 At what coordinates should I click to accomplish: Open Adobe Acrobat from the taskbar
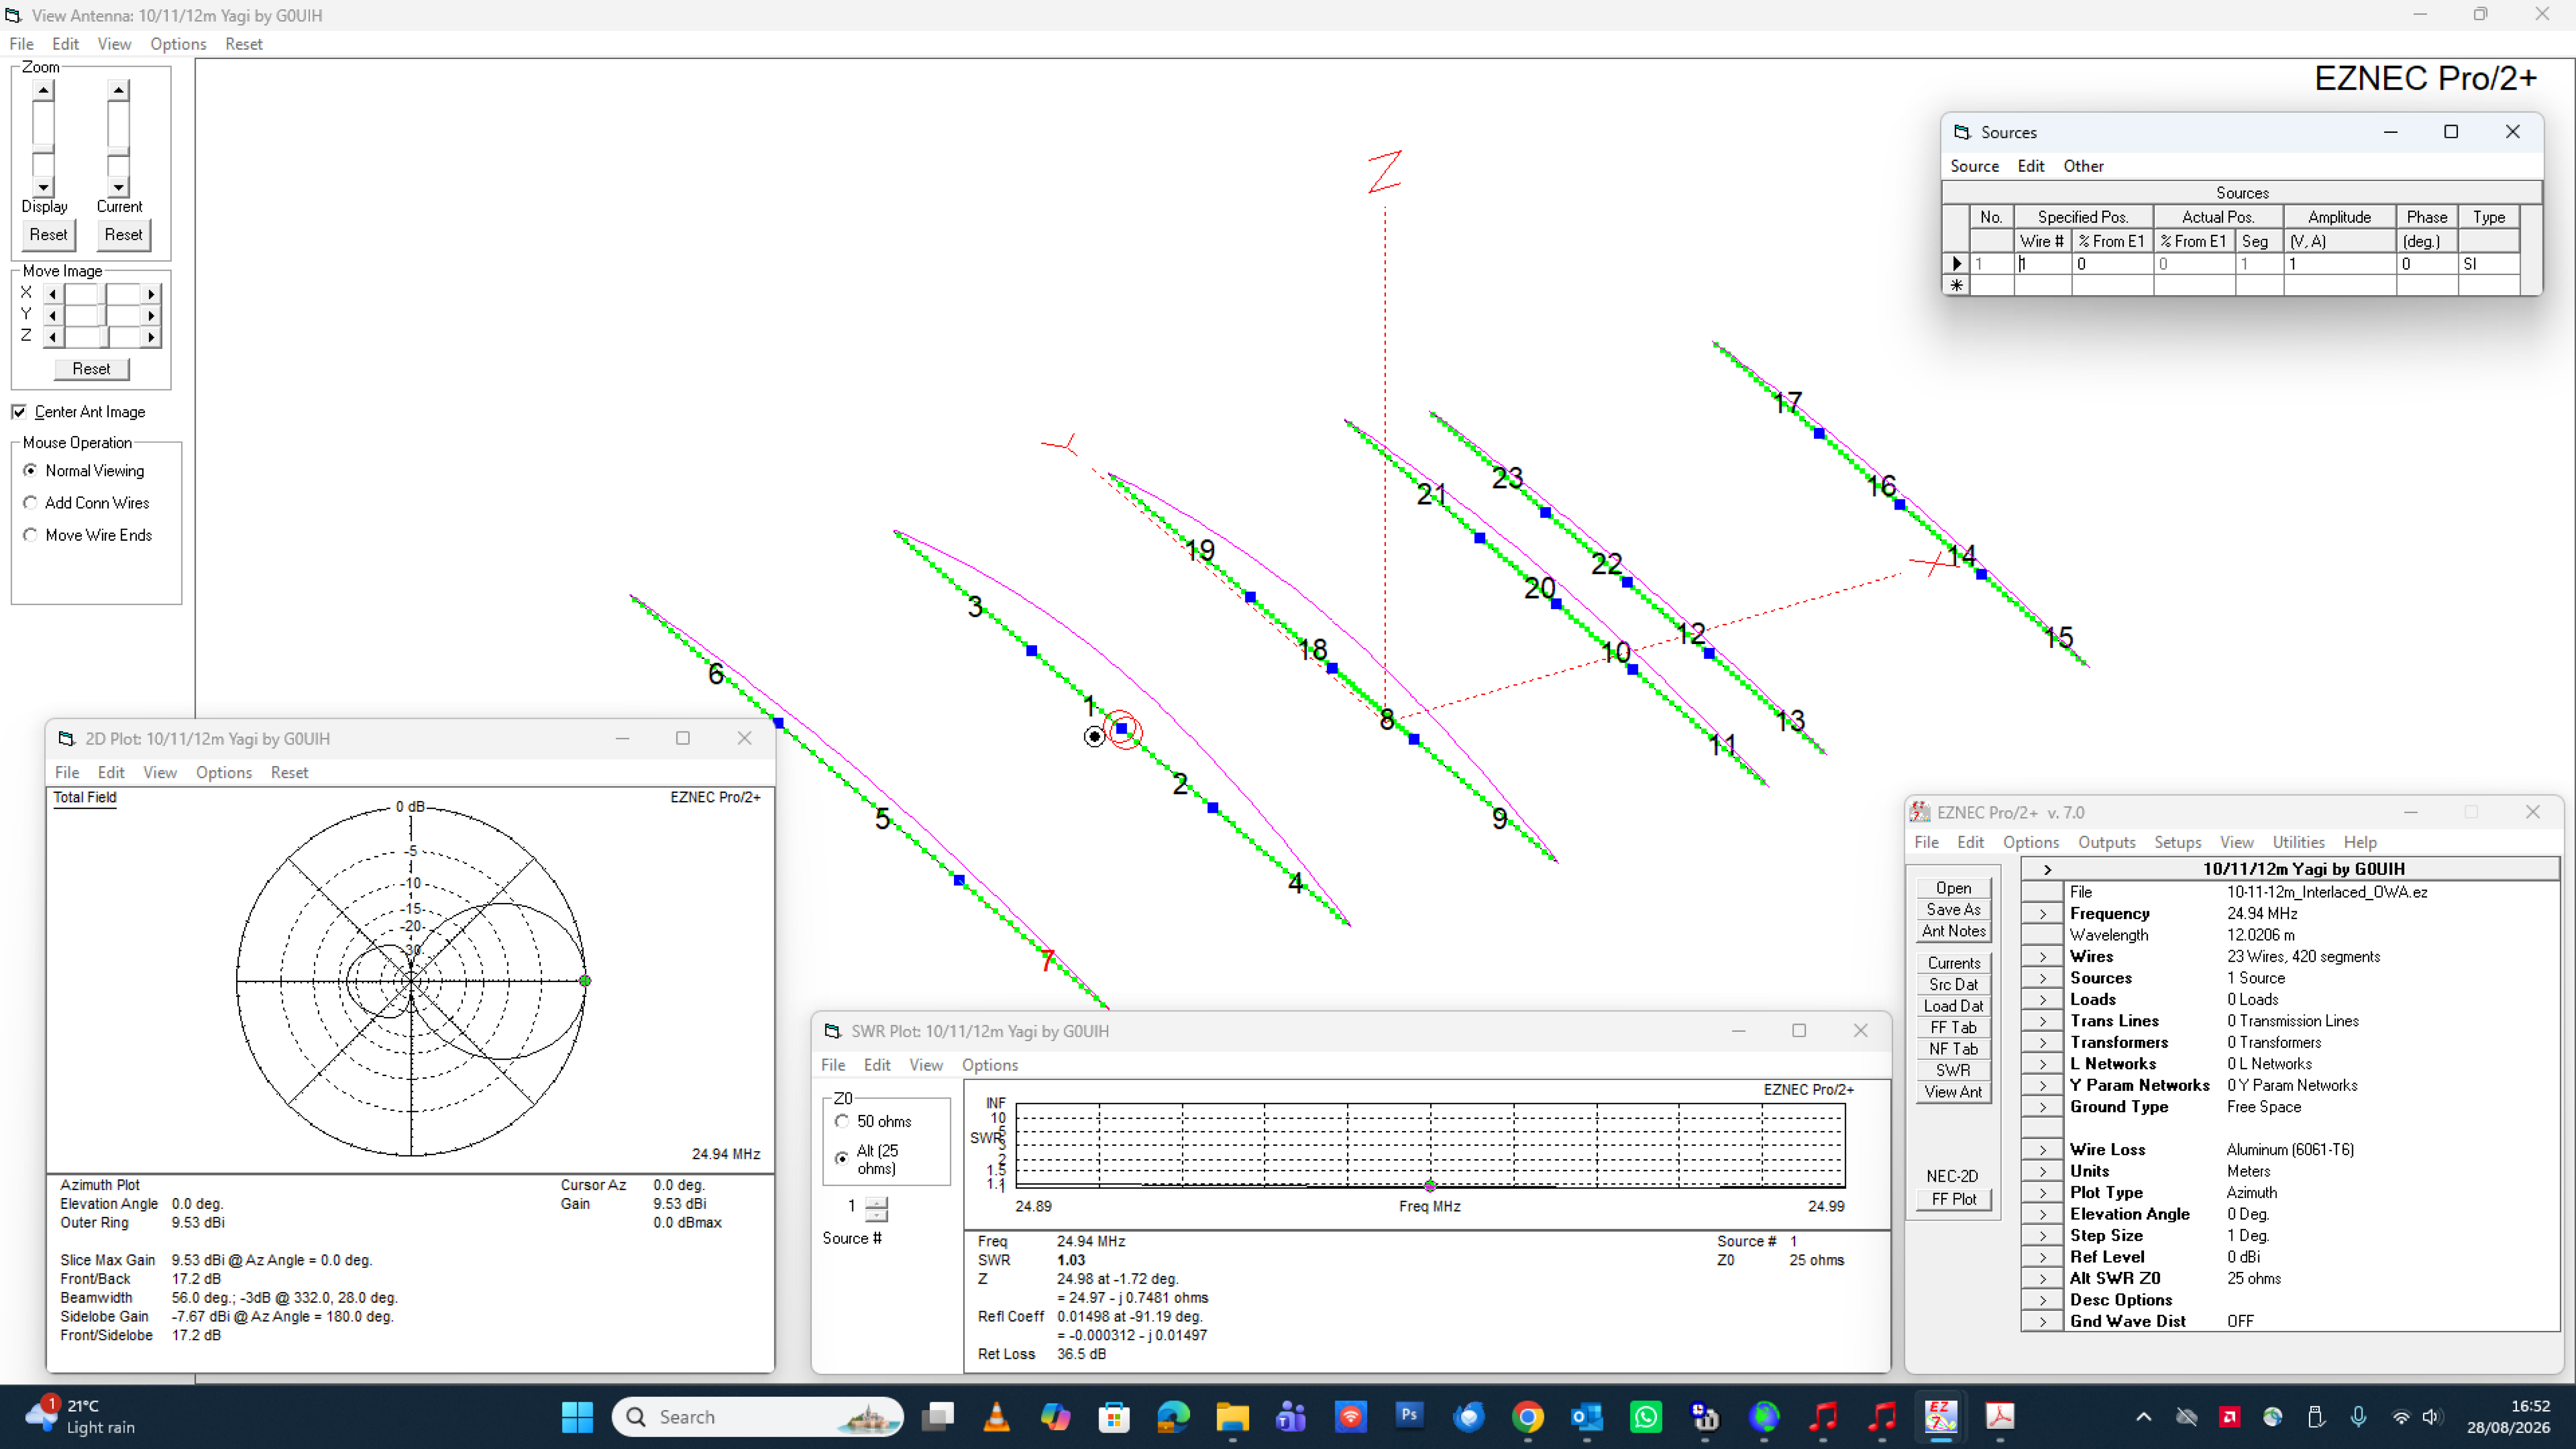[x=1999, y=1416]
